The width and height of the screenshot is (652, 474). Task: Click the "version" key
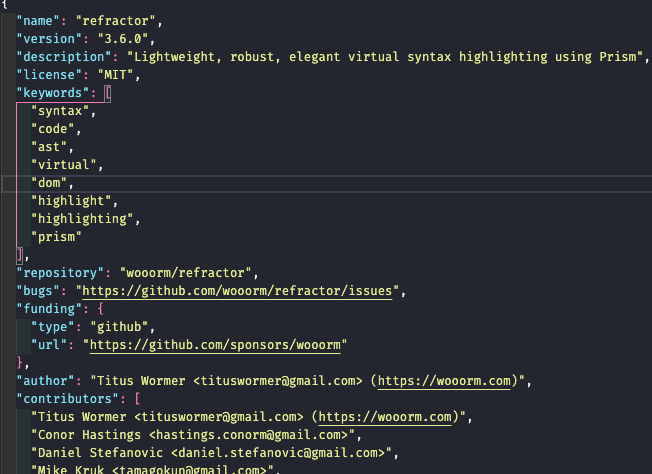[x=49, y=39]
